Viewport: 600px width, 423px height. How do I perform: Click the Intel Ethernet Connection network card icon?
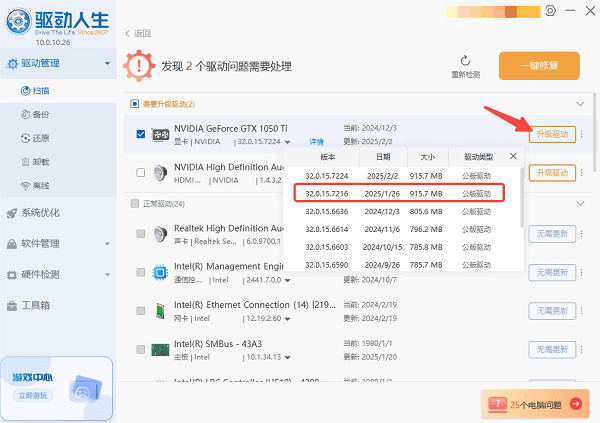160,311
